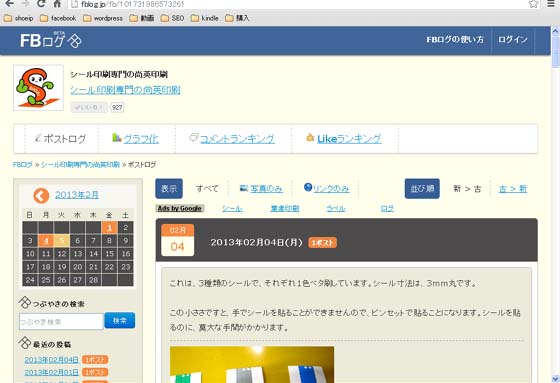This screenshot has height=383, width=560.
Task: Click the browser back arrow
Action: (x=10, y=4)
